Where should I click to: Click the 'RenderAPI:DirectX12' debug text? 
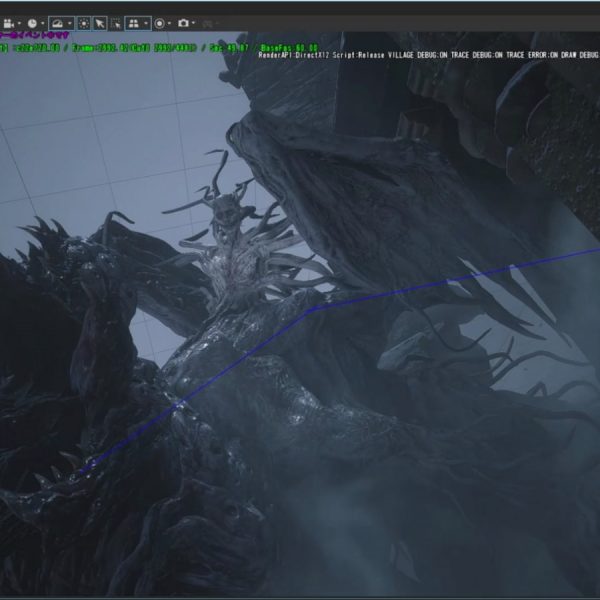point(294,55)
